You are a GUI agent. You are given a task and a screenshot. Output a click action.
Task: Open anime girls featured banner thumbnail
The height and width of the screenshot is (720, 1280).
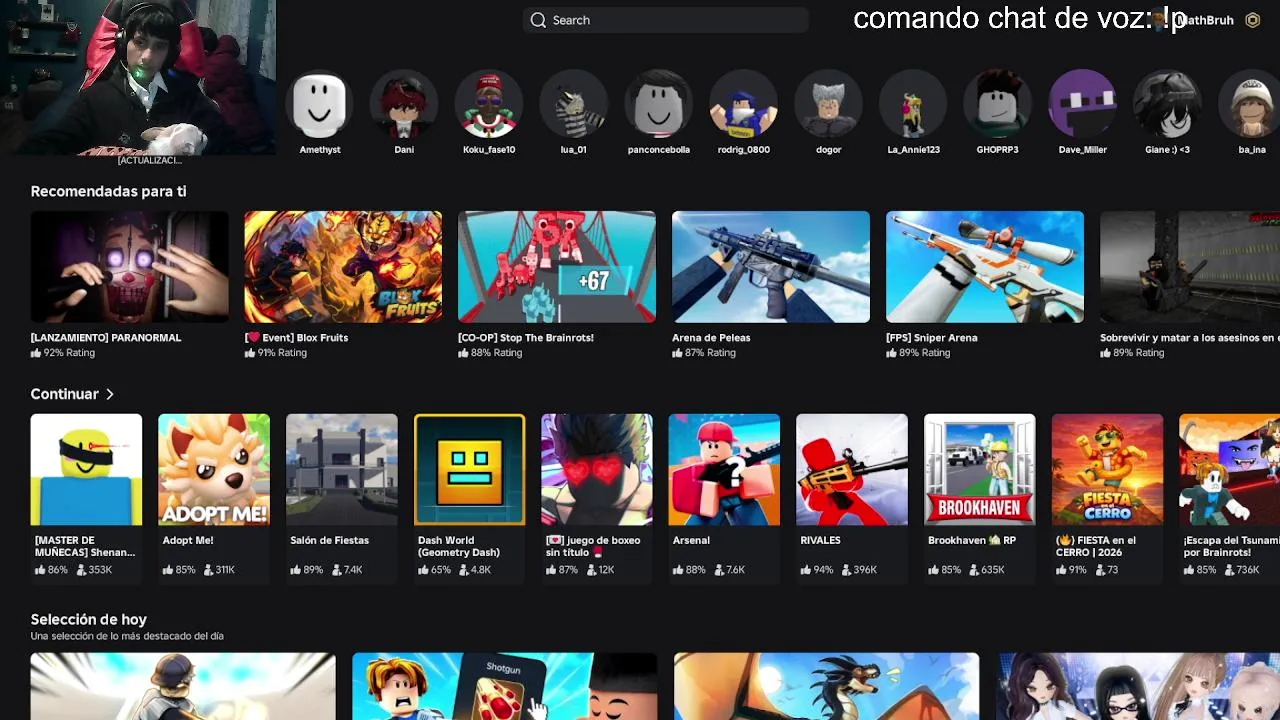pos(1139,686)
